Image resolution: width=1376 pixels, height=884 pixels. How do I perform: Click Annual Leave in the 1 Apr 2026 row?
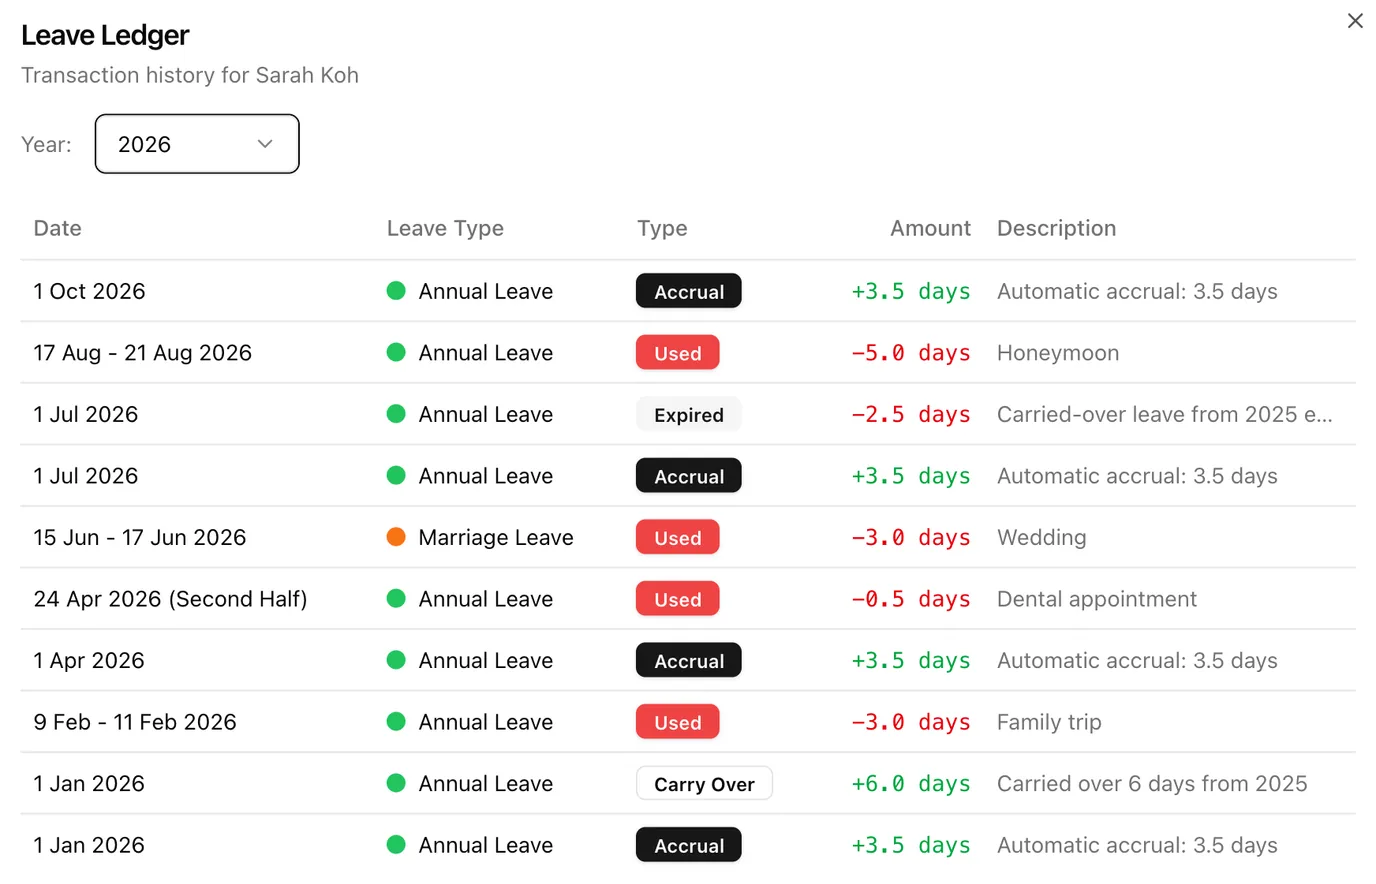click(486, 661)
